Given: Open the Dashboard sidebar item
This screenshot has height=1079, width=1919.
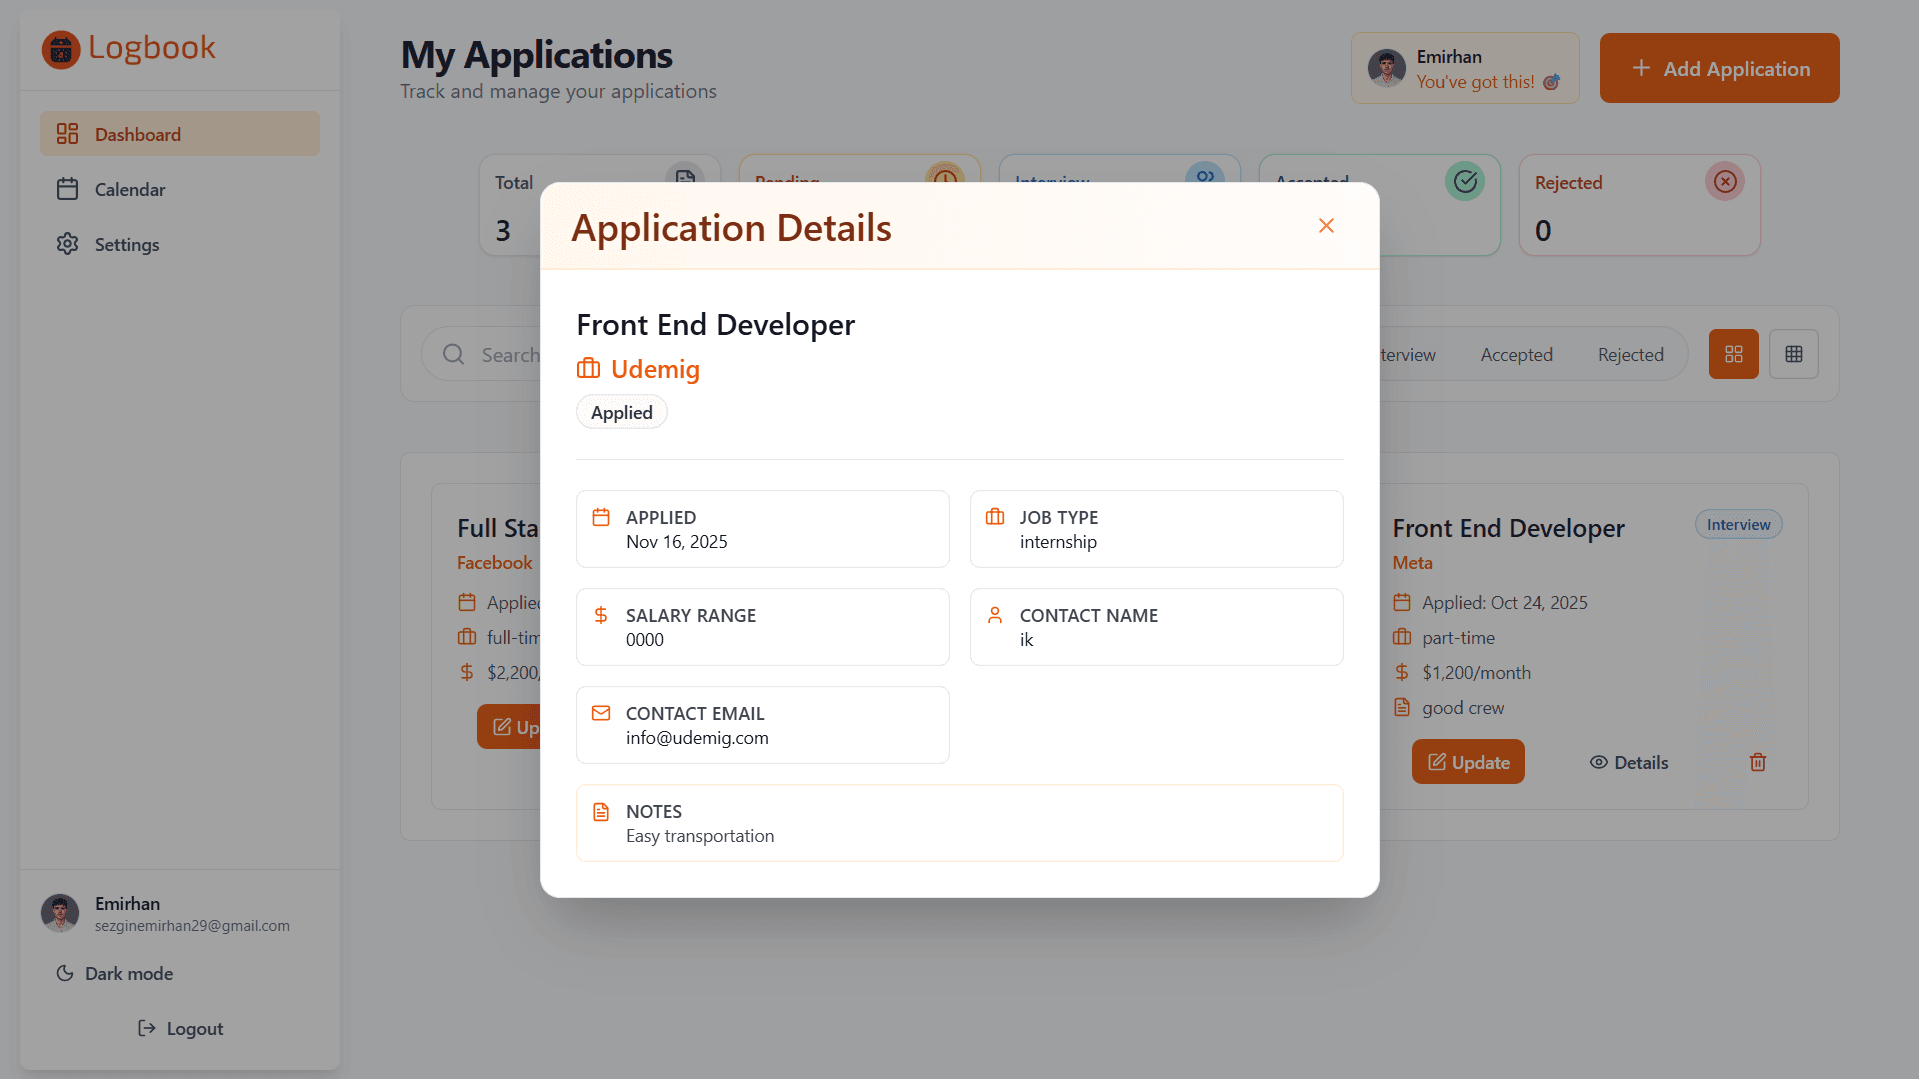Looking at the screenshot, I should tap(180, 134).
